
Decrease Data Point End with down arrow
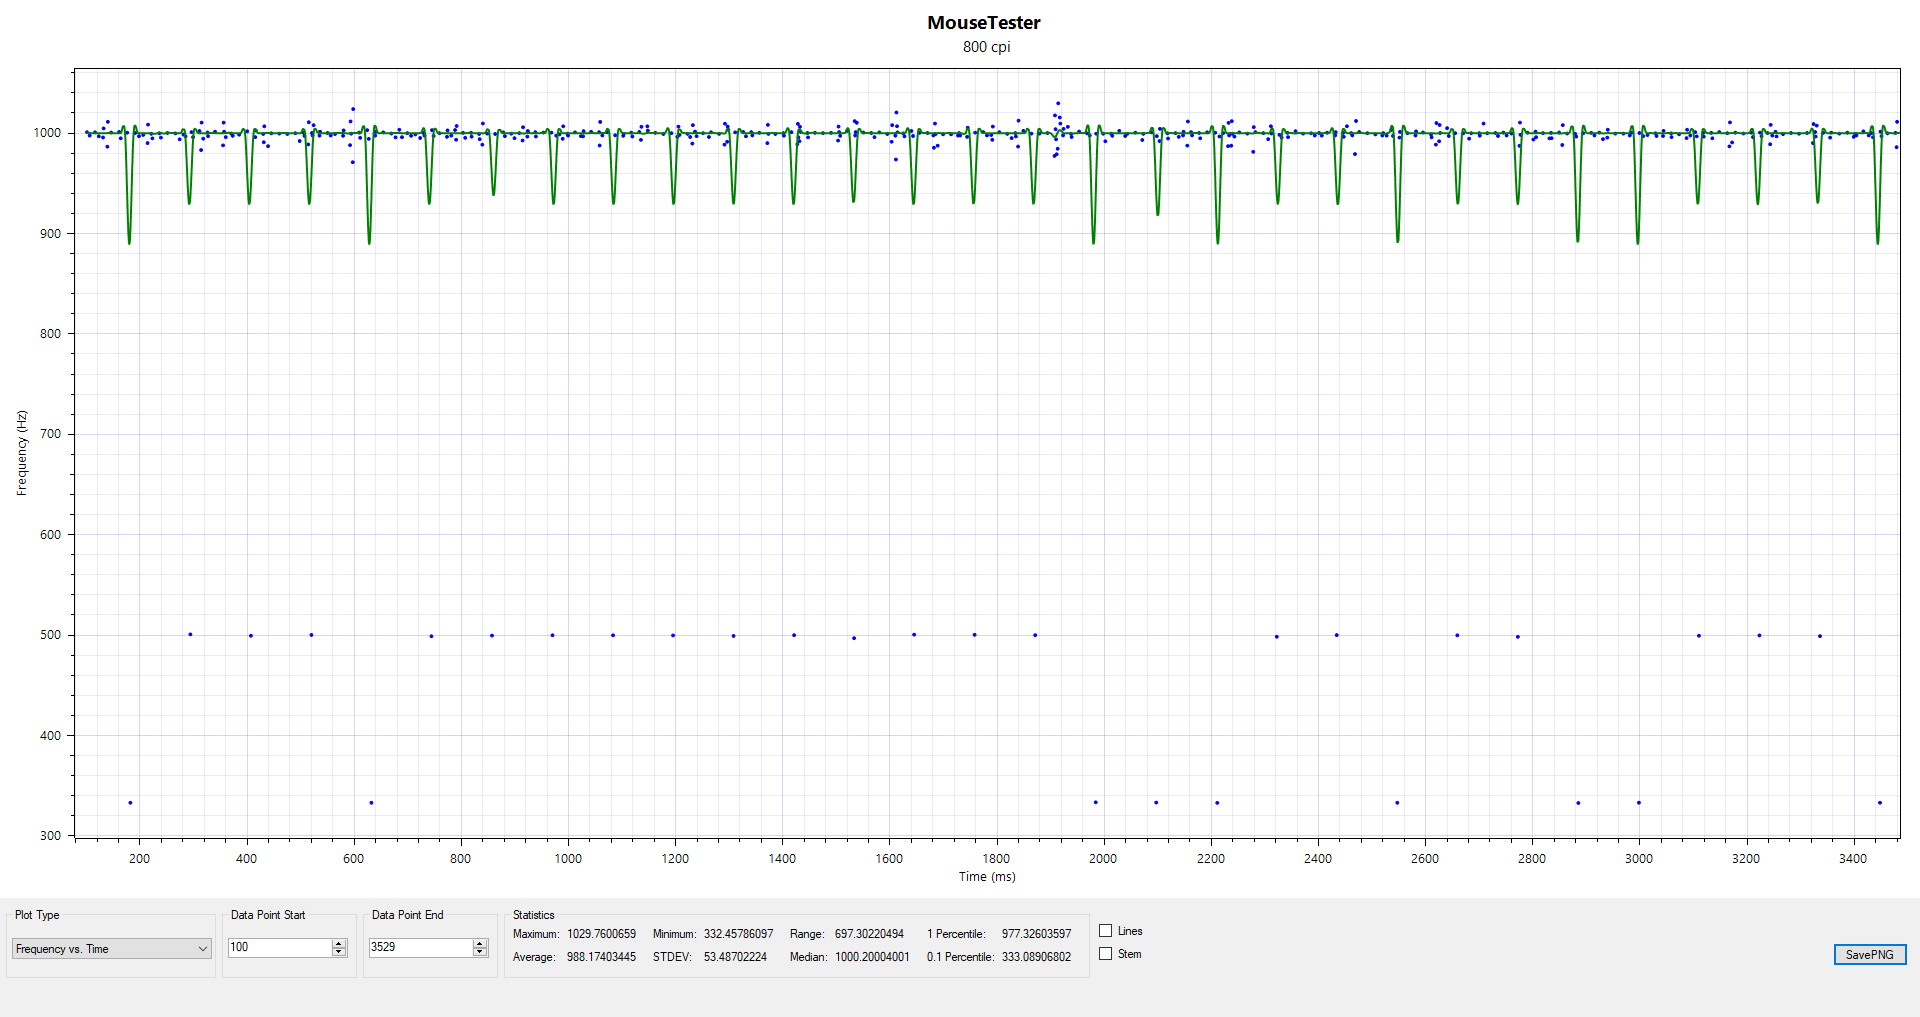point(480,952)
